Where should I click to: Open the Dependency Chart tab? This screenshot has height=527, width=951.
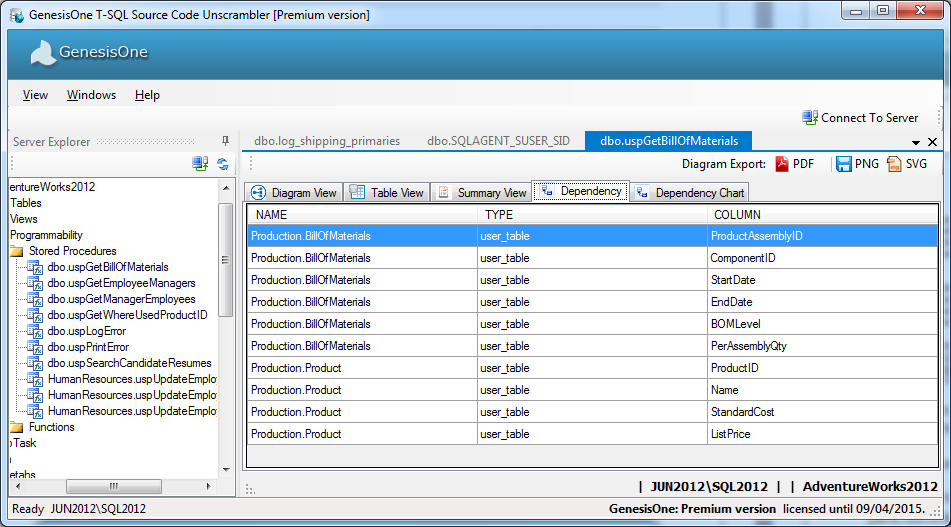pyautogui.click(x=690, y=192)
